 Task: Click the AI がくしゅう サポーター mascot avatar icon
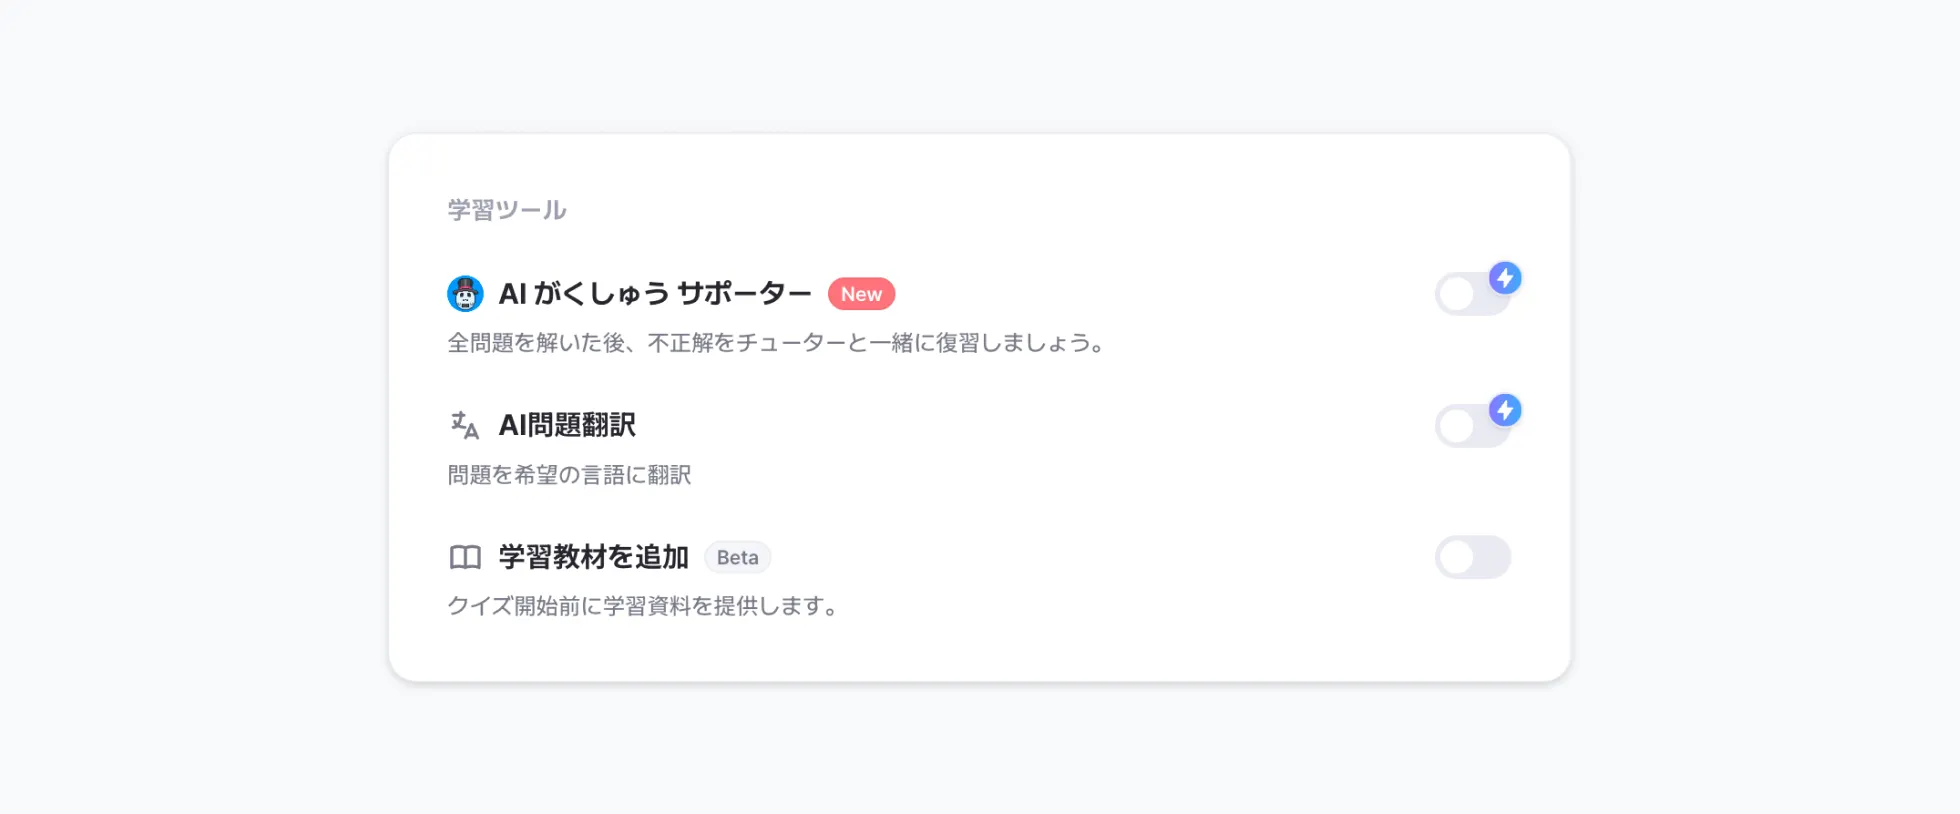tap(465, 294)
